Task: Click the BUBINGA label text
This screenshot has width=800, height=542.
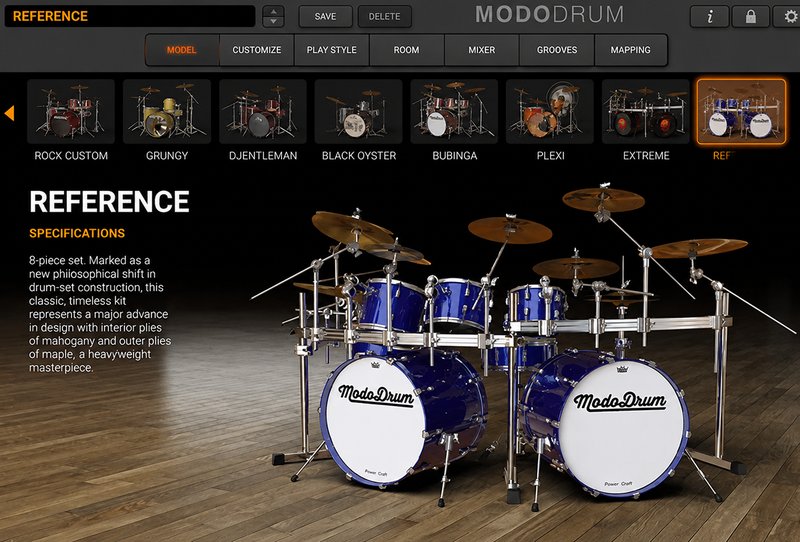Action: [x=455, y=156]
